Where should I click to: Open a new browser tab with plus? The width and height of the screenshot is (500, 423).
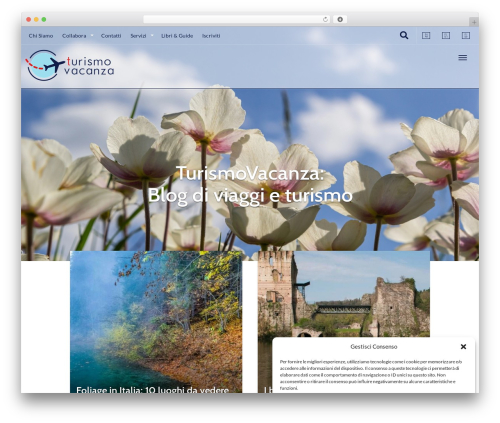(x=474, y=22)
